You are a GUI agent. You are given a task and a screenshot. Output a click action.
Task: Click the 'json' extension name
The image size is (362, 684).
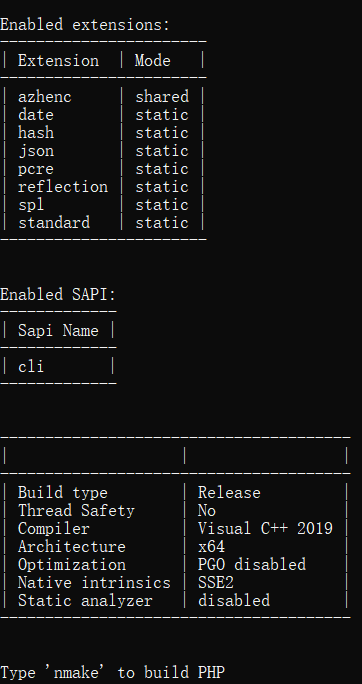(x=36, y=151)
